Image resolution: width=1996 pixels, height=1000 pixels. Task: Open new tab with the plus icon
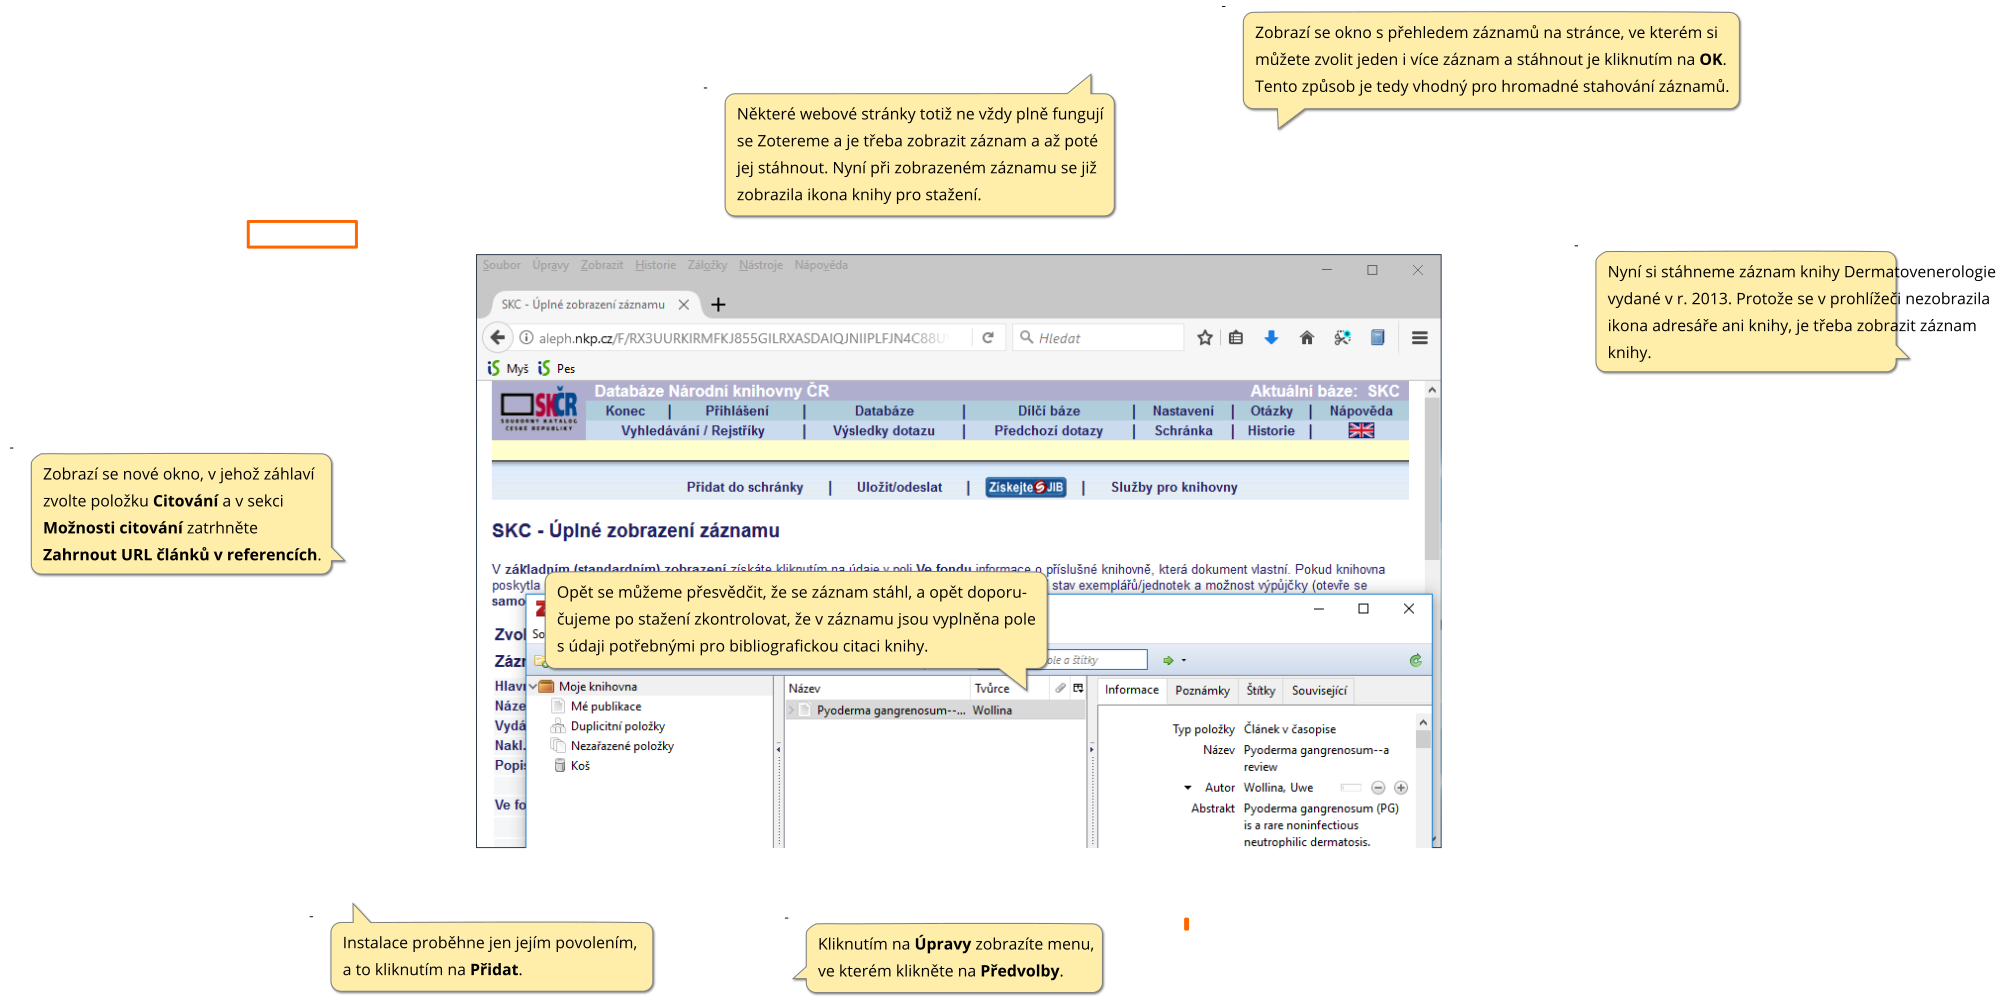point(718,304)
